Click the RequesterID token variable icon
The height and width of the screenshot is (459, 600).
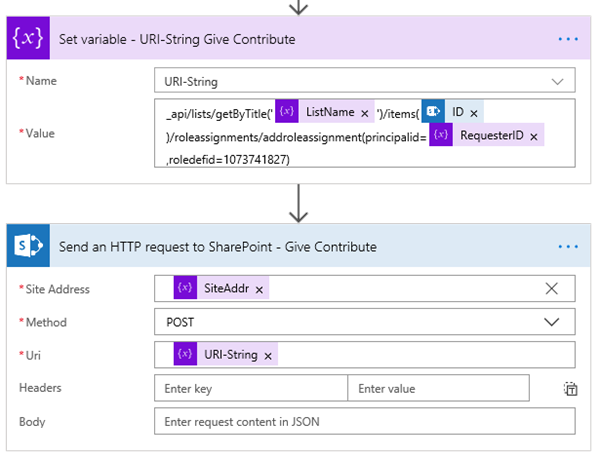point(441,135)
